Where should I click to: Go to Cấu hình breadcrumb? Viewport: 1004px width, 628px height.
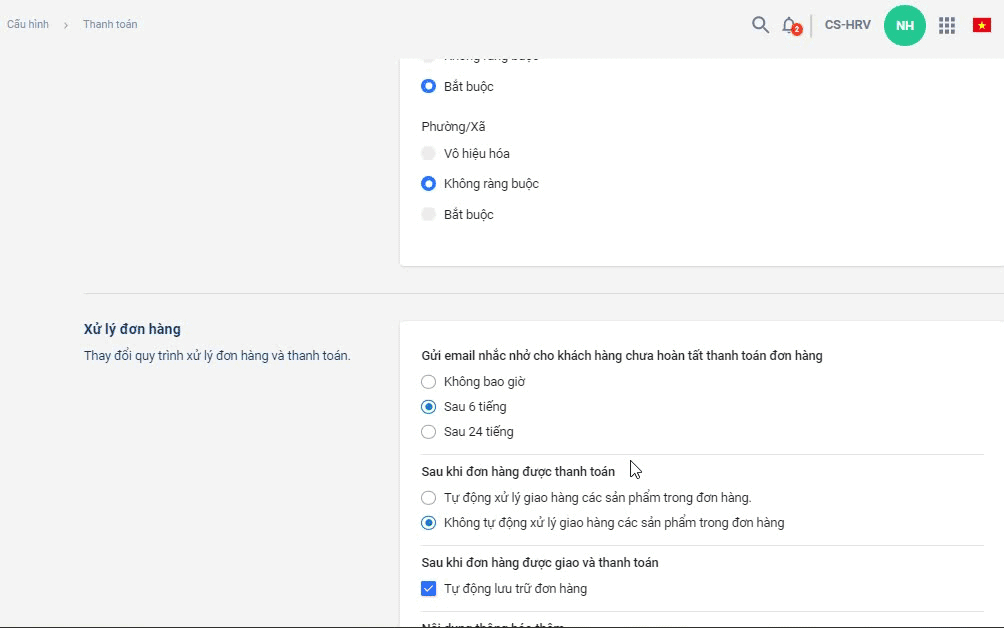28,24
